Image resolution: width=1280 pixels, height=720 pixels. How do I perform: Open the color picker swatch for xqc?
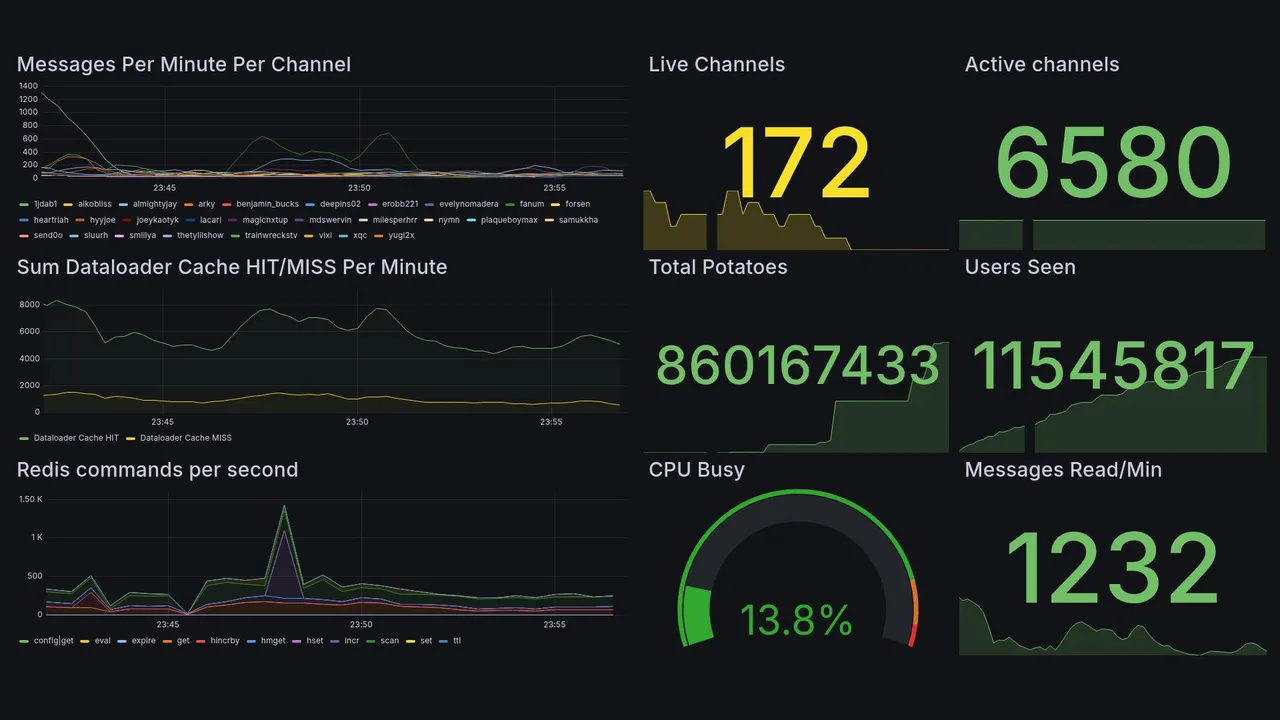pos(343,236)
